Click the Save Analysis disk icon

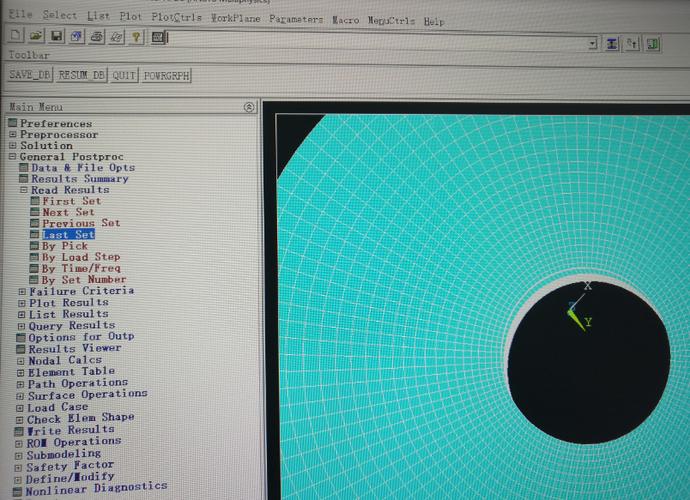pyautogui.click(x=56, y=38)
